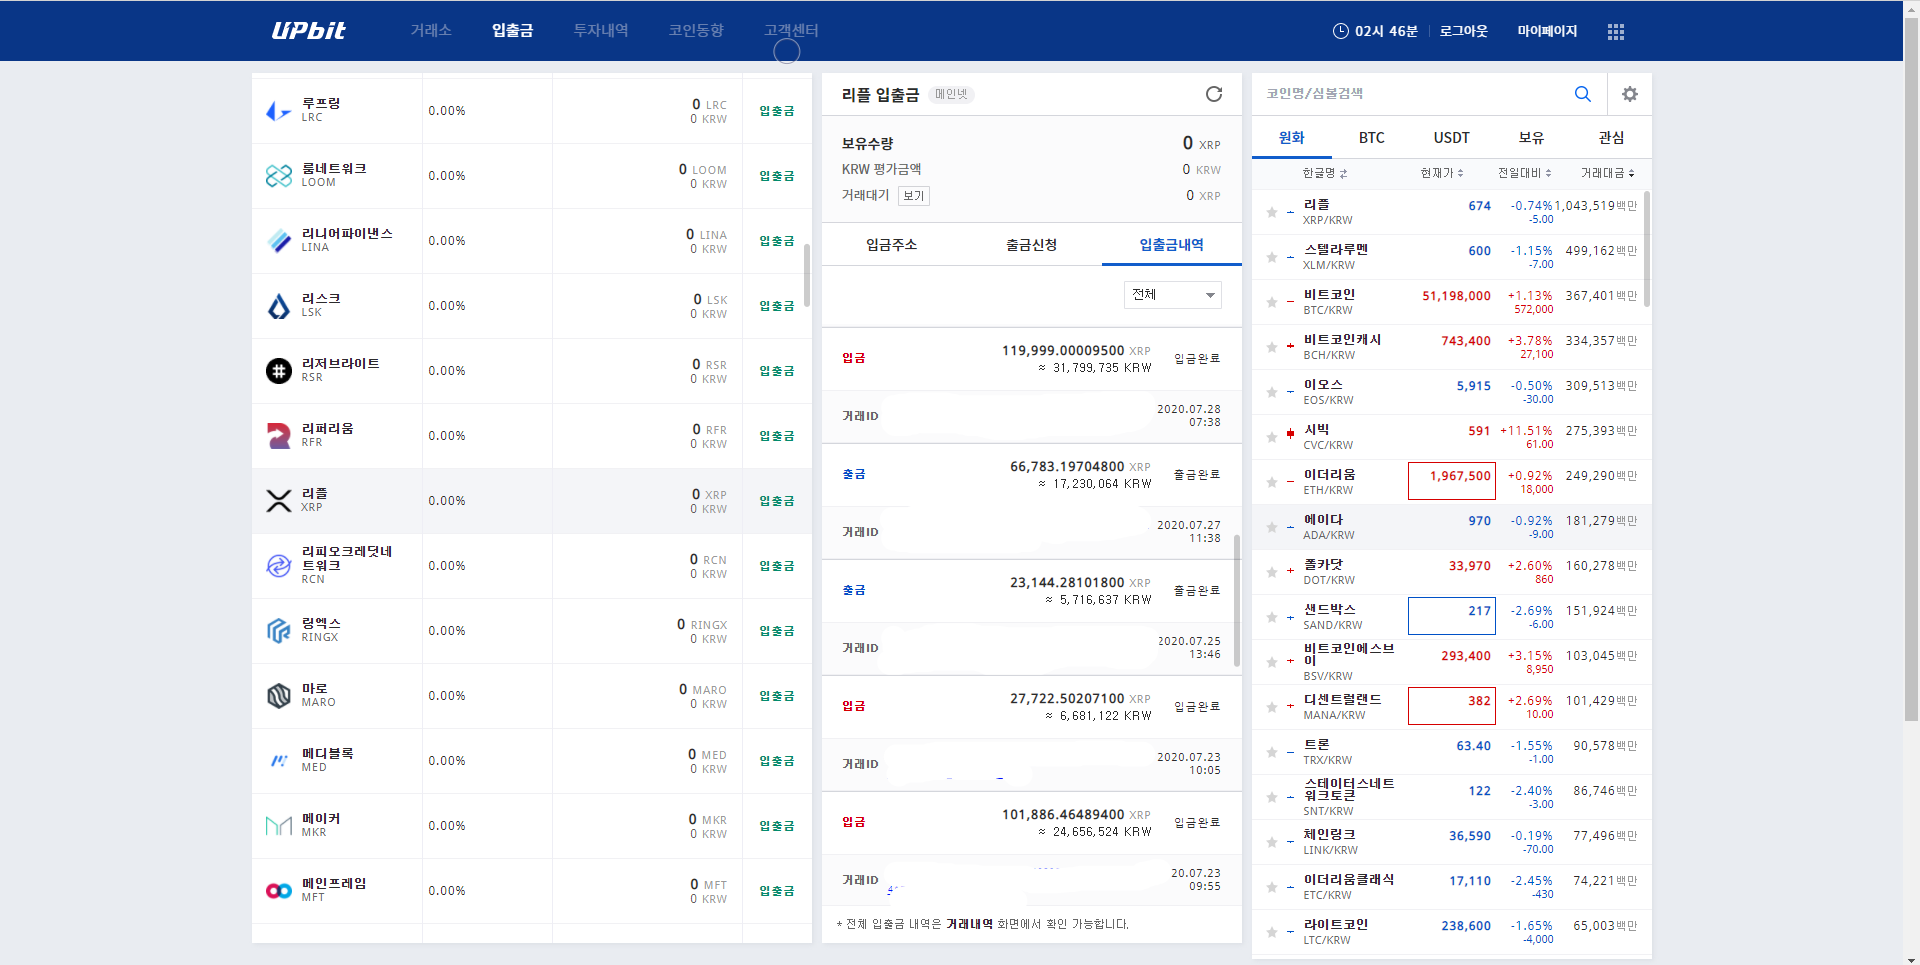Sort market list by 현재가 column
Viewport: 1920px width, 965px height.
(1442, 174)
